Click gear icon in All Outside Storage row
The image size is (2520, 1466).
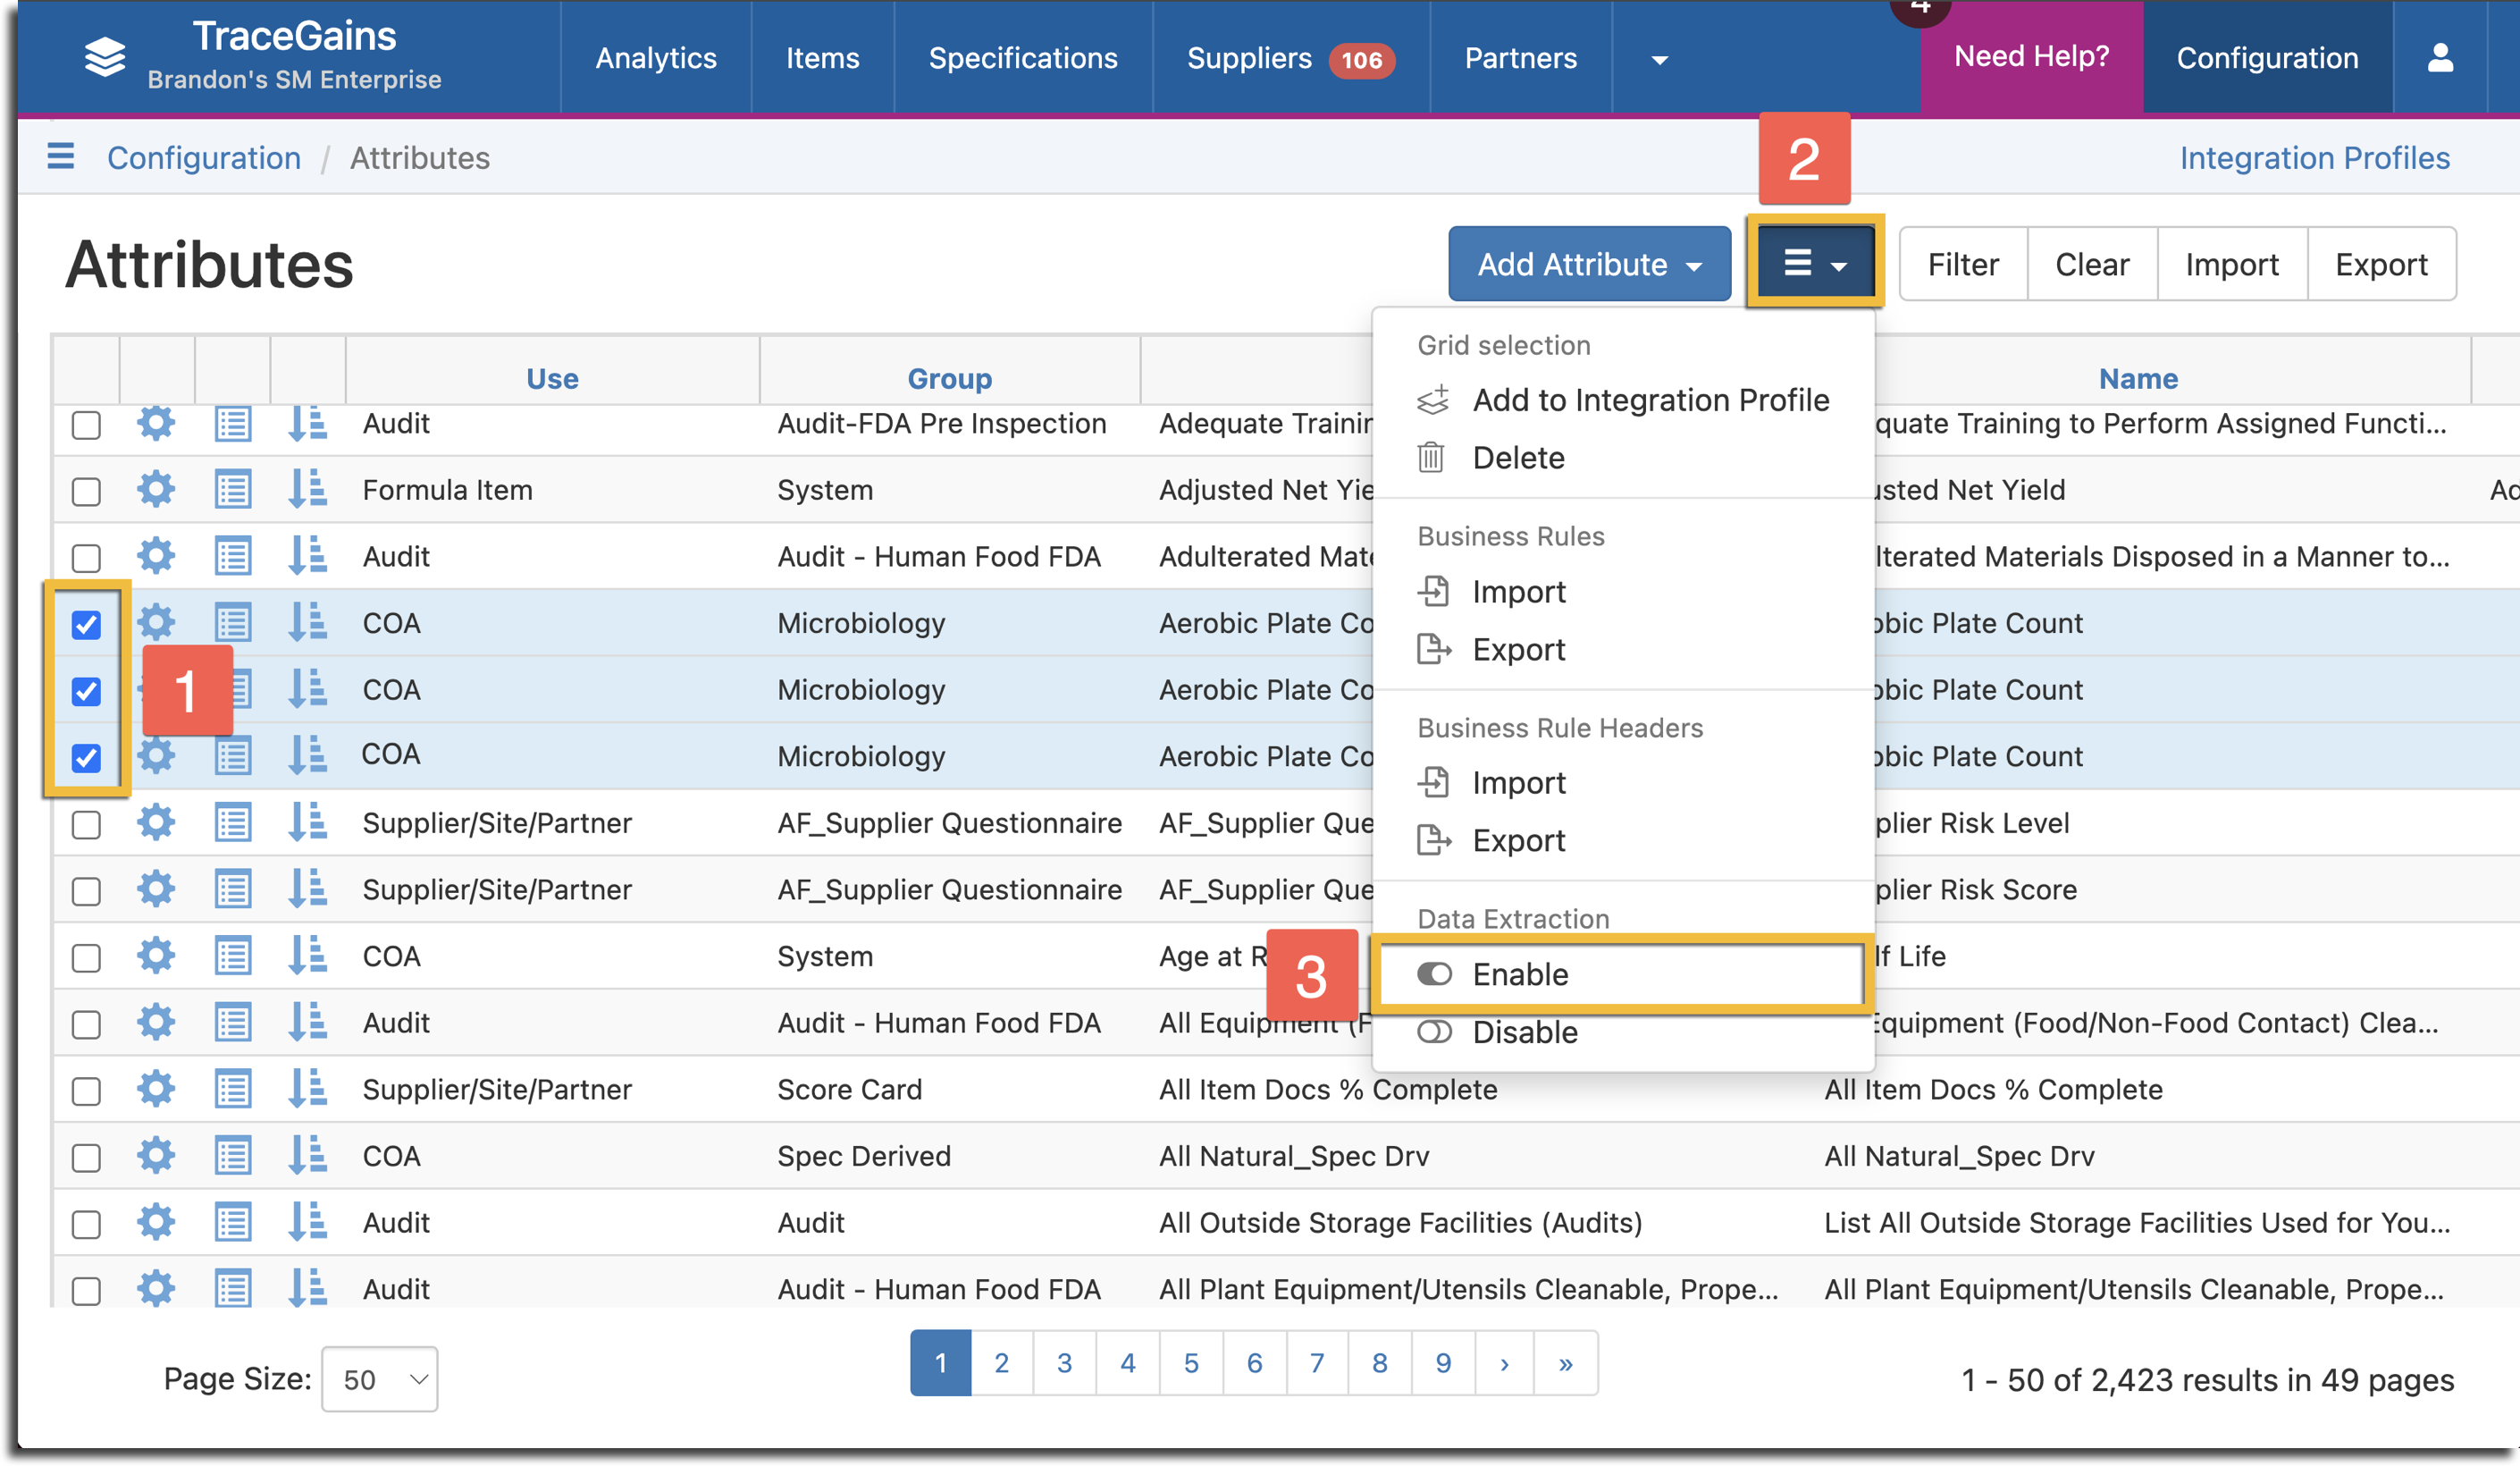click(156, 1222)
